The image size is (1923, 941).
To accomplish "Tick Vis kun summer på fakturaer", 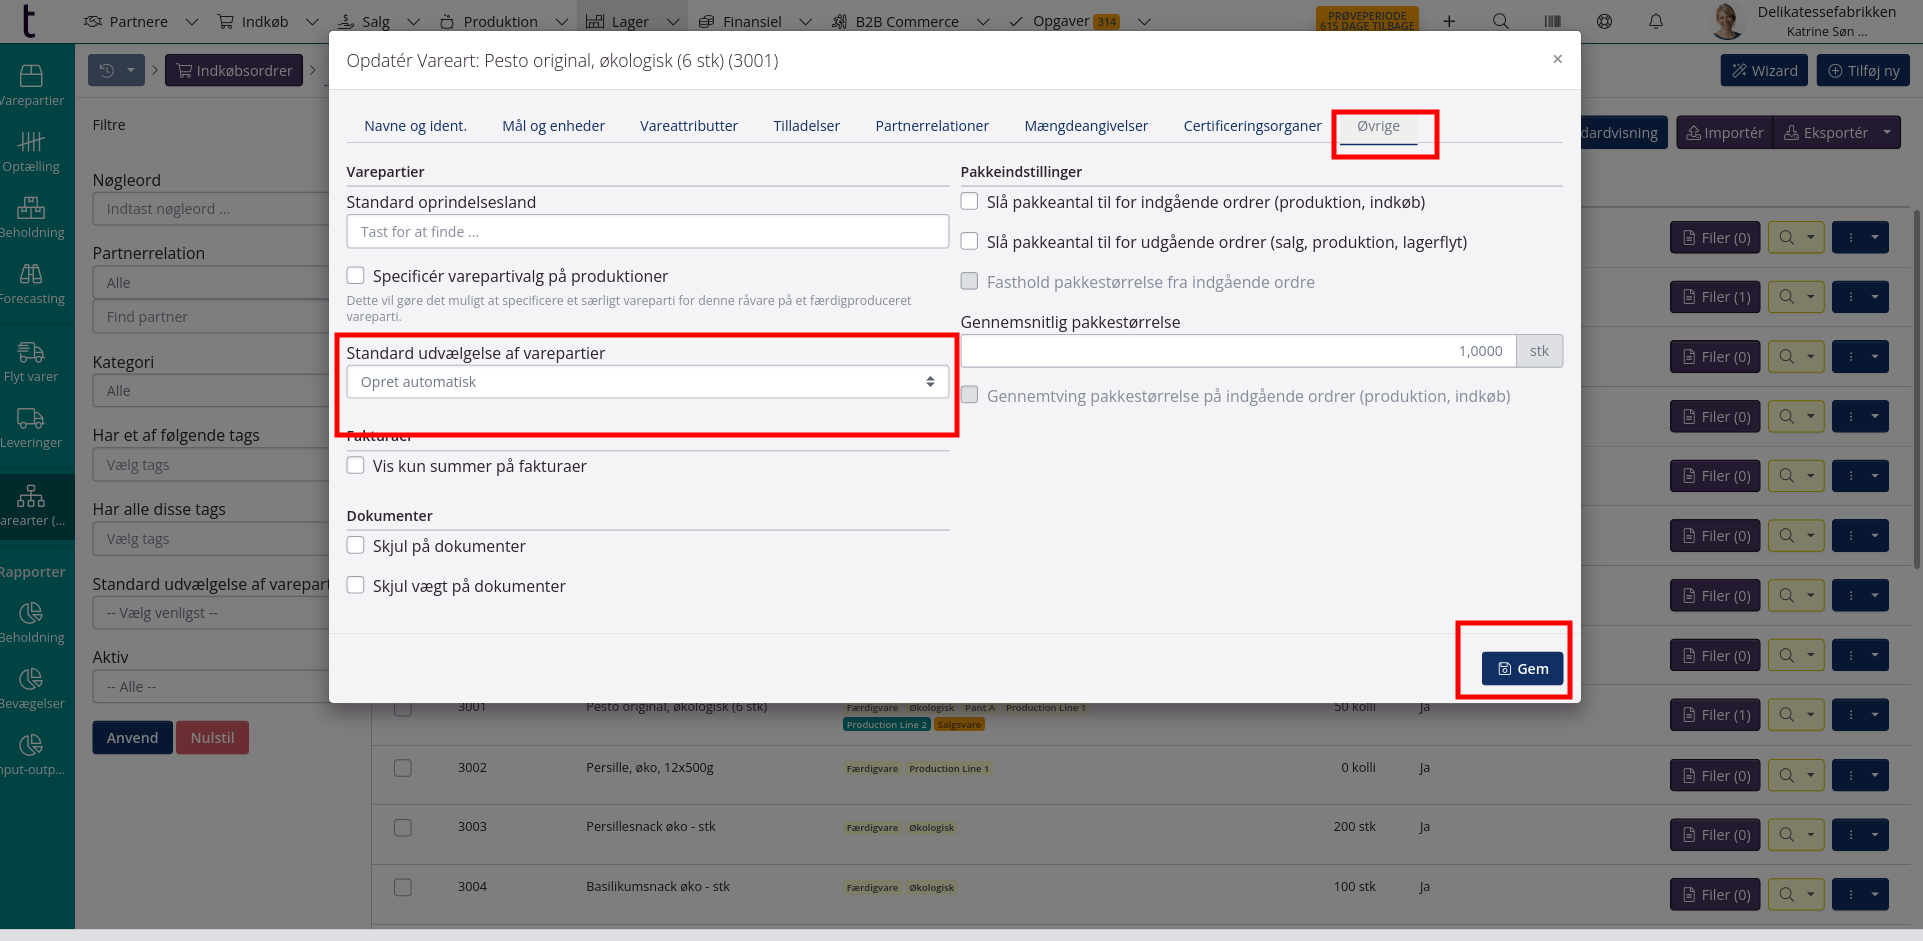I will point(355,465).
